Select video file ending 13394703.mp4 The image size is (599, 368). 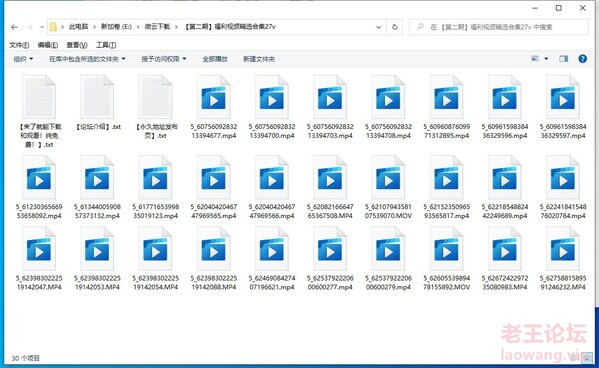[330, 107]
